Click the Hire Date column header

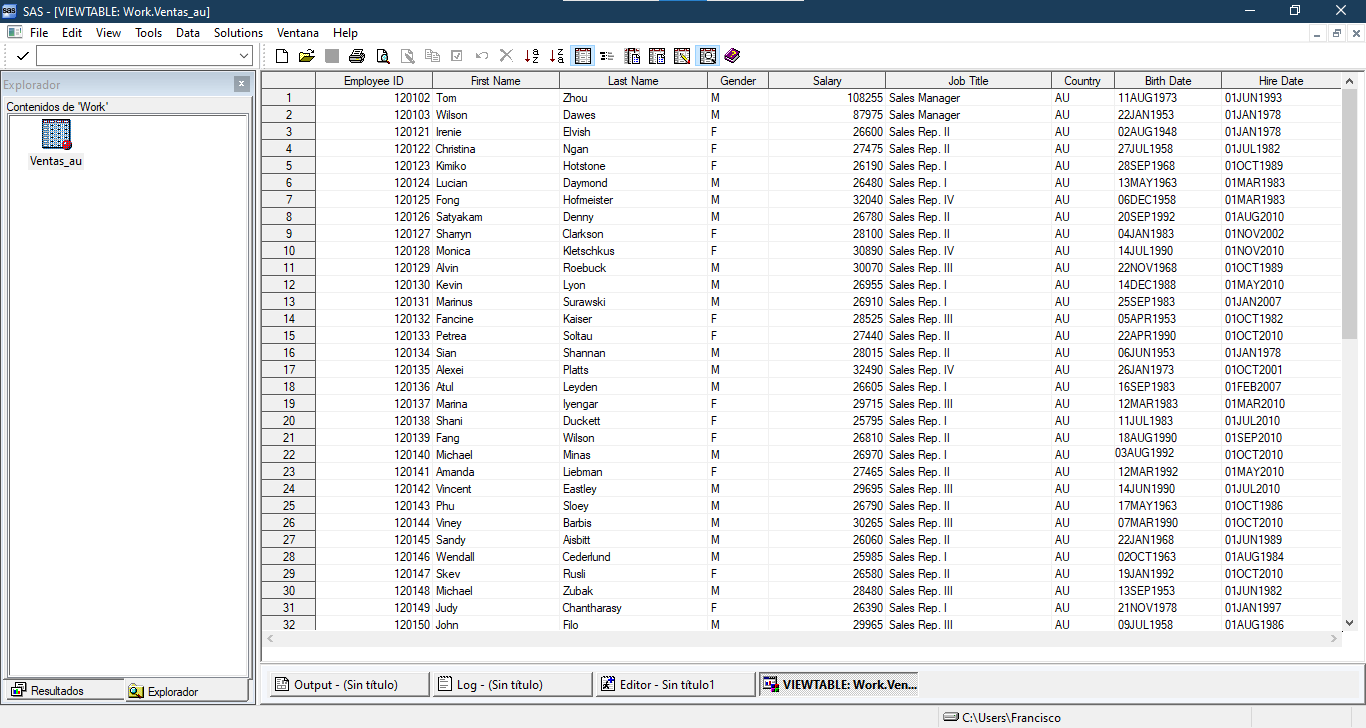1281,81
